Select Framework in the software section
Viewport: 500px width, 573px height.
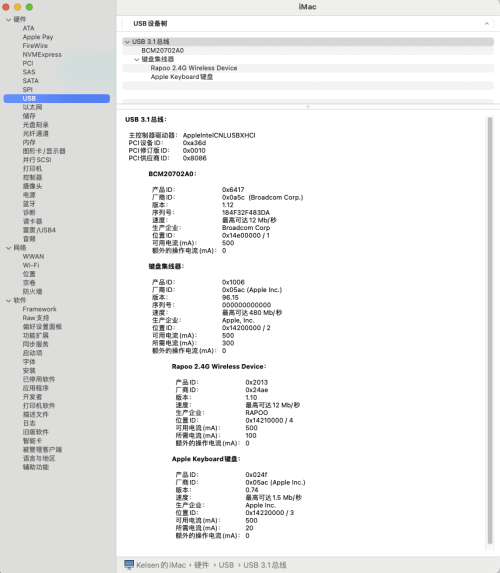click(39, 310)
